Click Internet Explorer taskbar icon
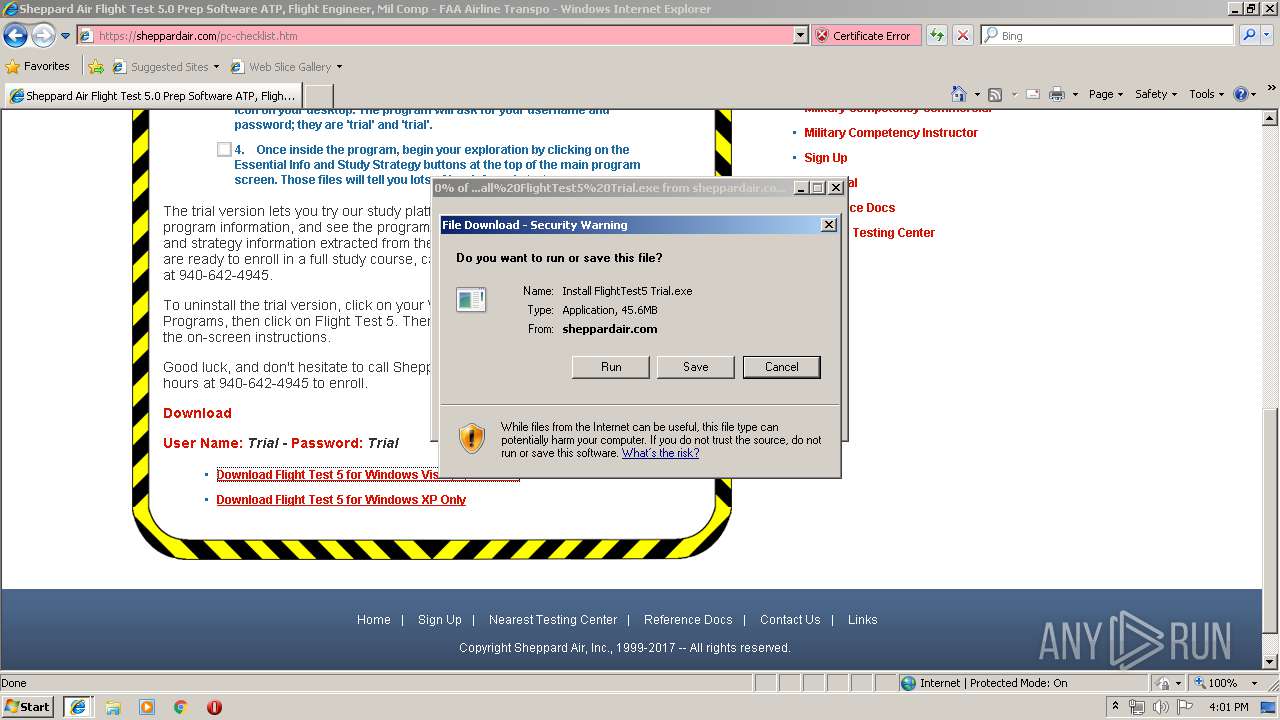The height and width of the screenshot is (720, 1280). click(x=77, y=706)
